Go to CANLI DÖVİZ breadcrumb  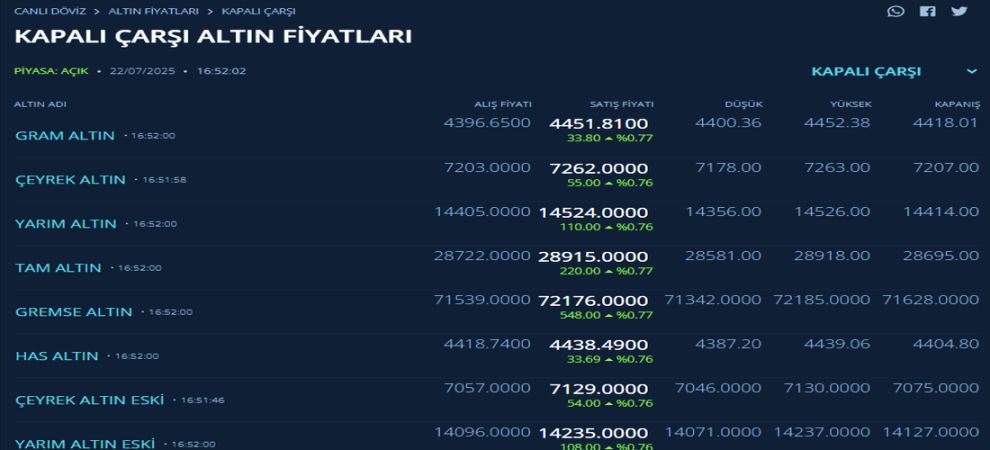(x=50, y=11)
